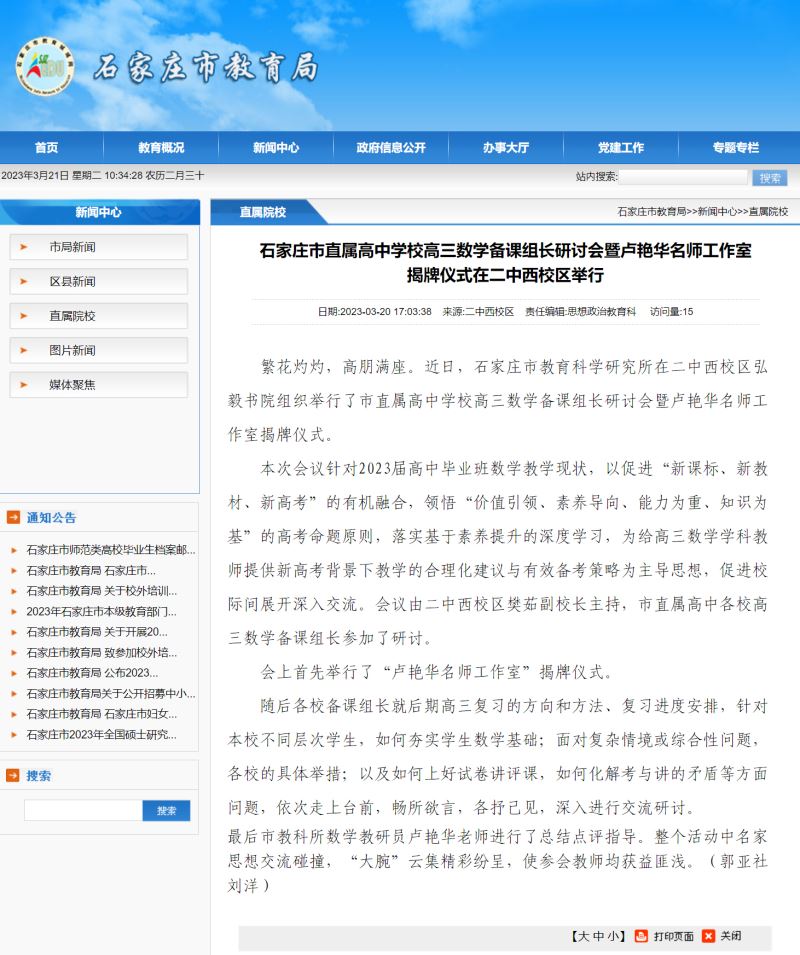
Task: Open the 首页 navigation menu item
Action: [46, 147]
